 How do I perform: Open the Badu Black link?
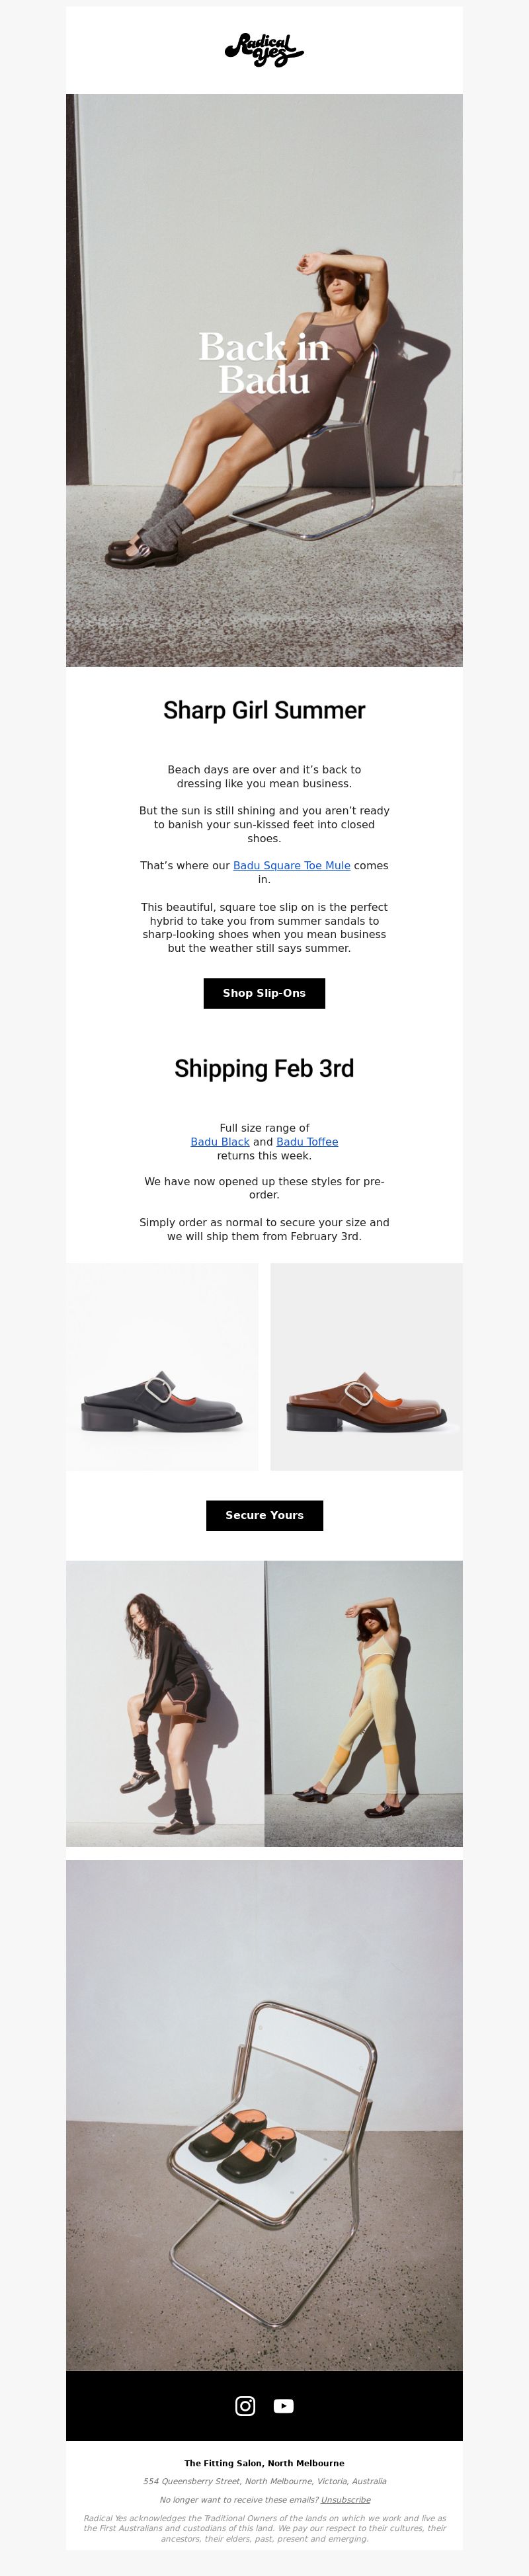click(220, 1141)
